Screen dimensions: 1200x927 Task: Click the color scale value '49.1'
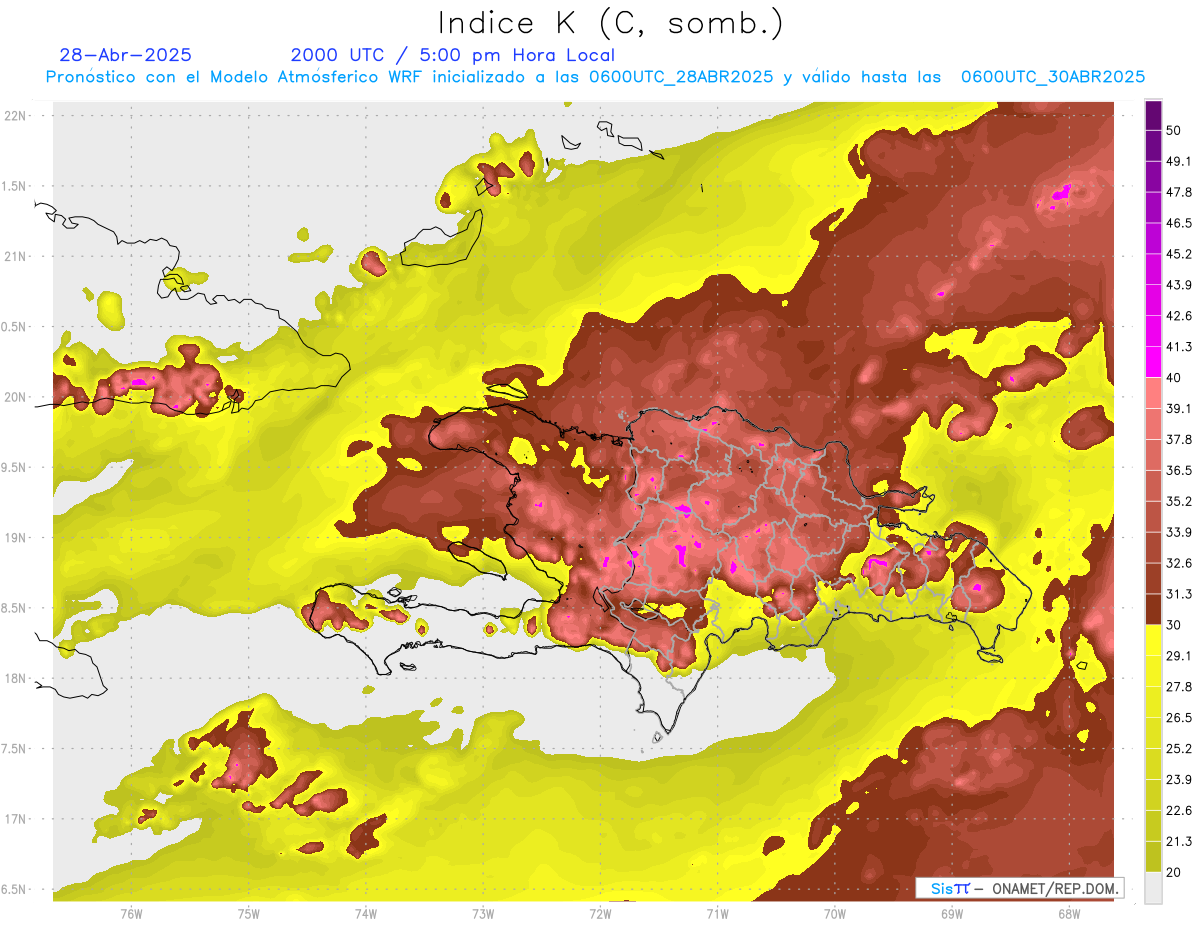[1179, 161]
